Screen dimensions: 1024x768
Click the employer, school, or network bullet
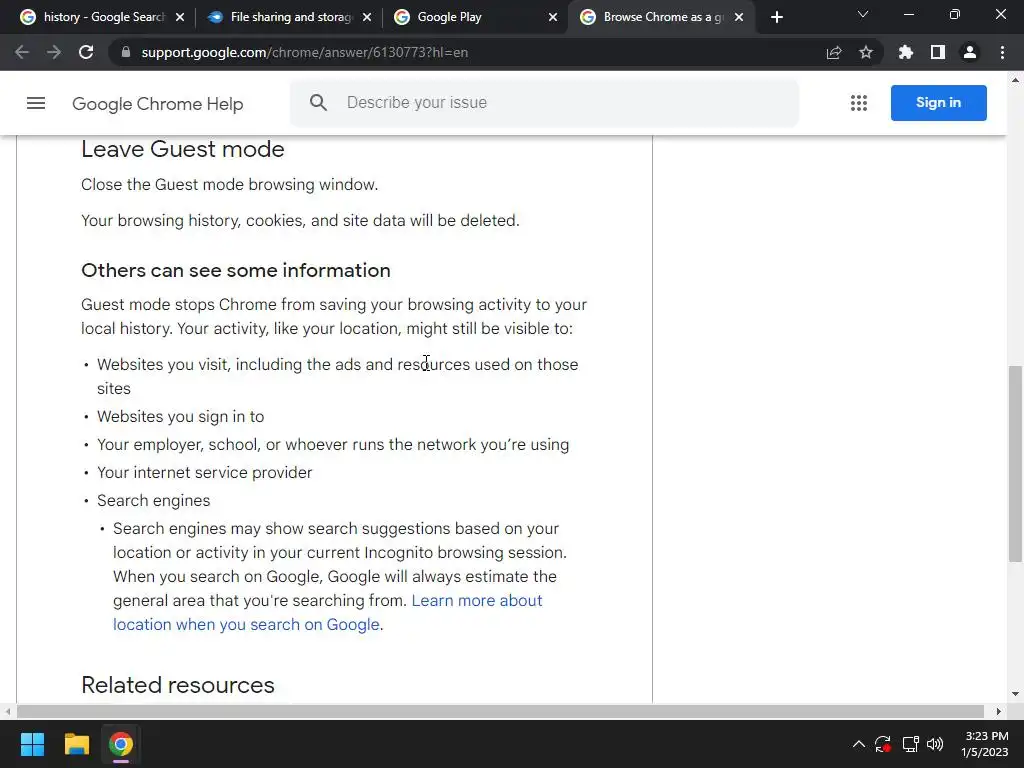coord(333,445)
